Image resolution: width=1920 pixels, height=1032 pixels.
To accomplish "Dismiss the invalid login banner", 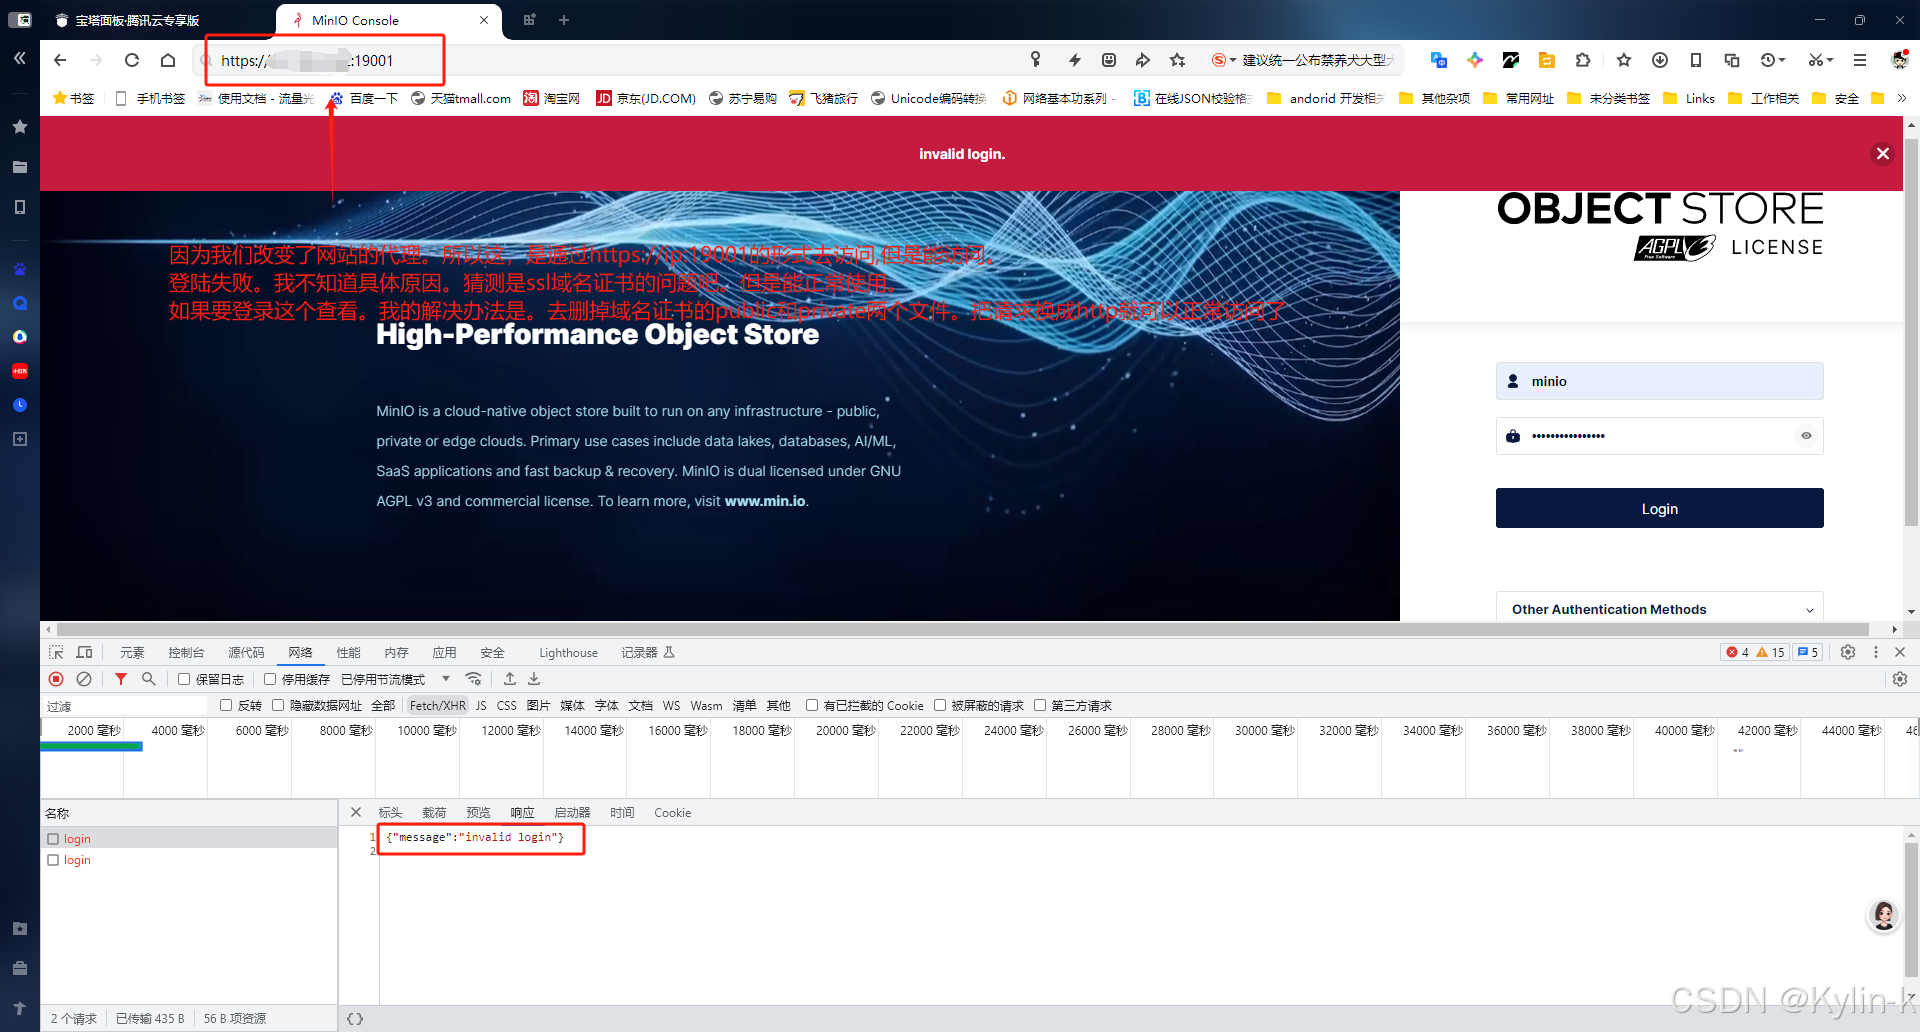I will 1883,153.
